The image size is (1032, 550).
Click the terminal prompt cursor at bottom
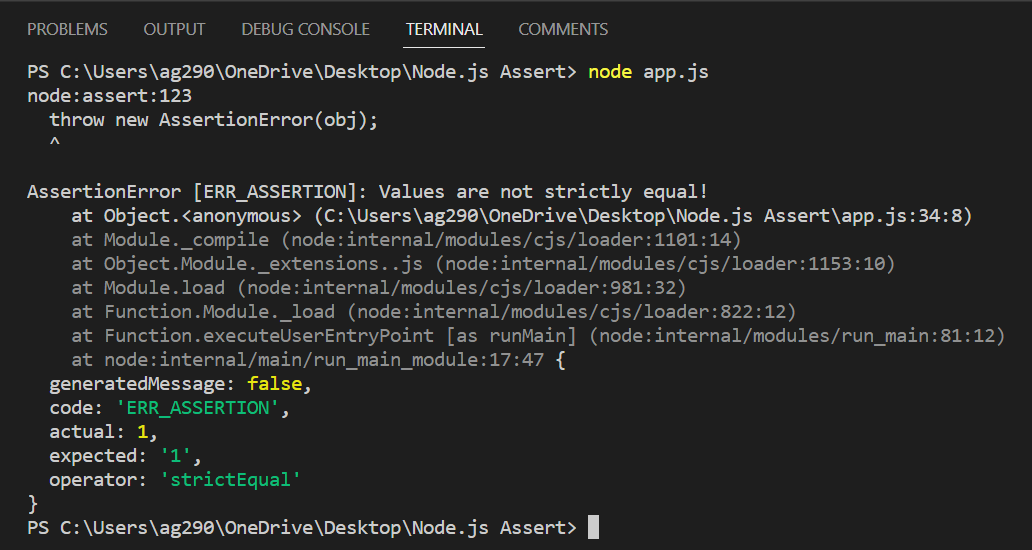click(593, 528)
